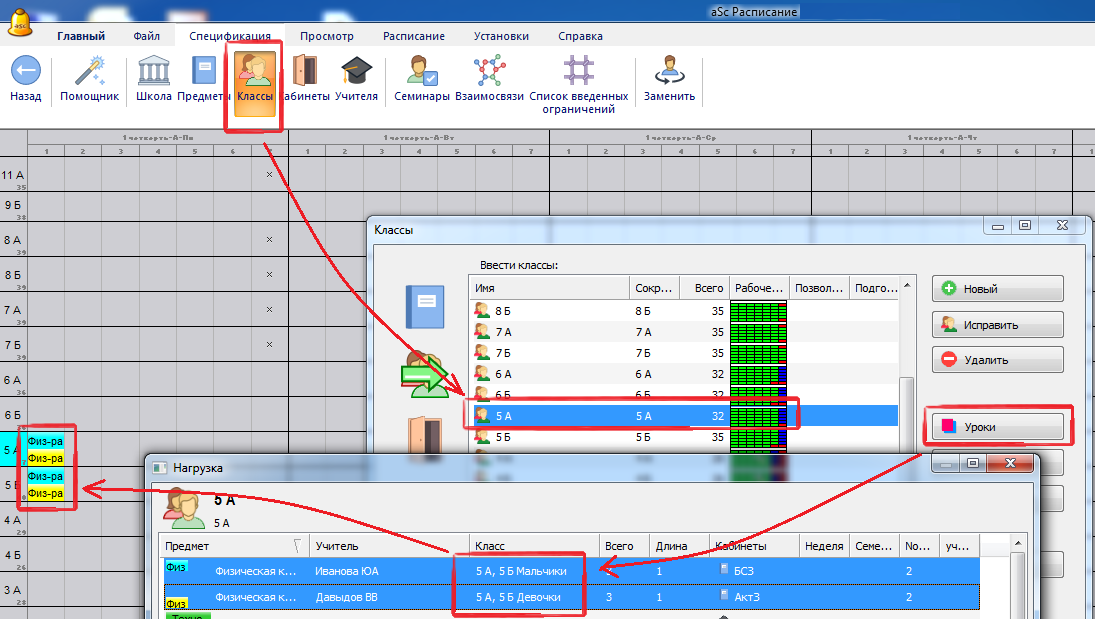Screen dimensions: 1095x619
Task: Open the Расписание ribbon tab
Action: click(413, 36)
